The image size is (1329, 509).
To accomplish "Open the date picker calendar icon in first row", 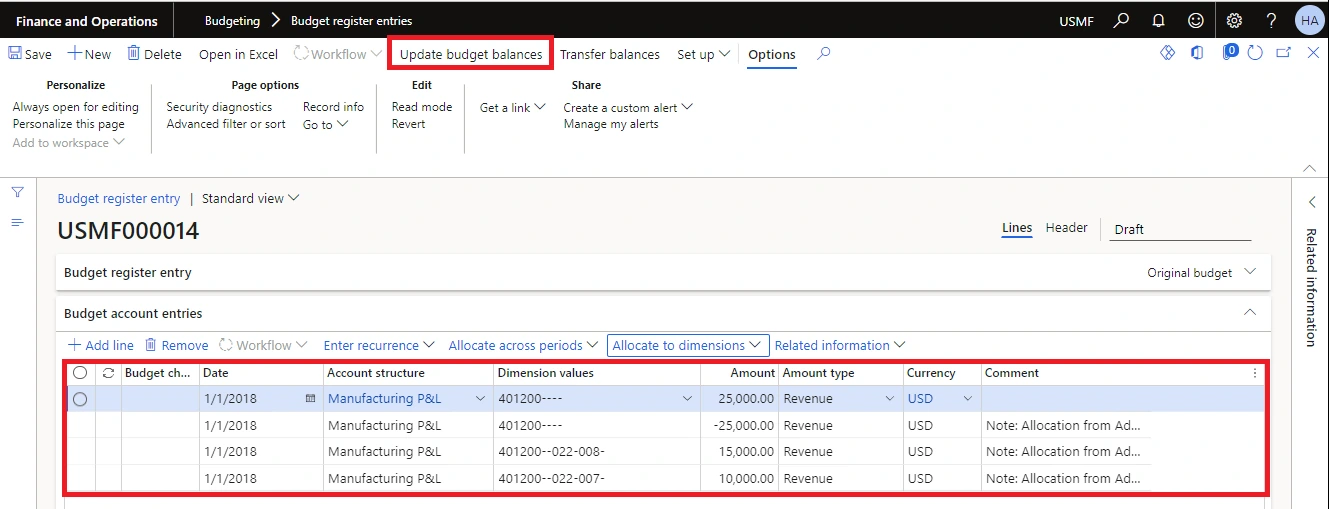I will pyautogui.click(x=310, y=398).
